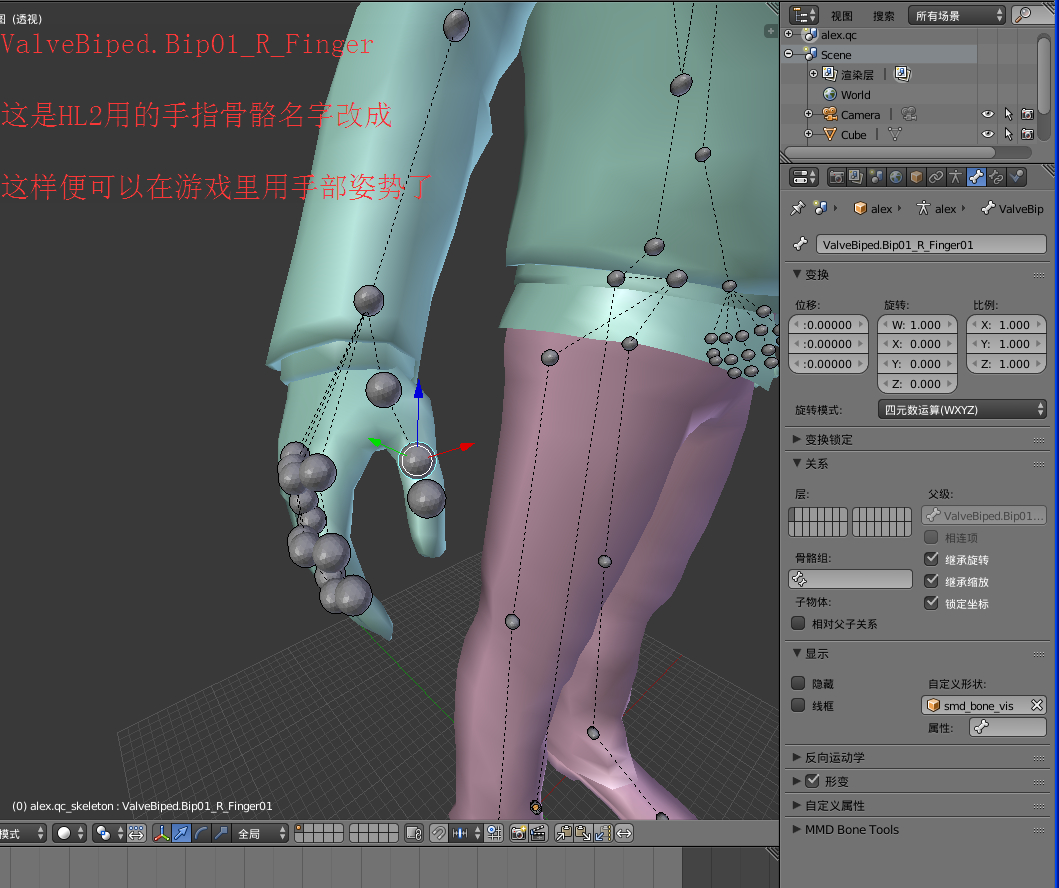Open the Physics properties tab
The width and height of the screenshot is (1059, 888).
1016,177
